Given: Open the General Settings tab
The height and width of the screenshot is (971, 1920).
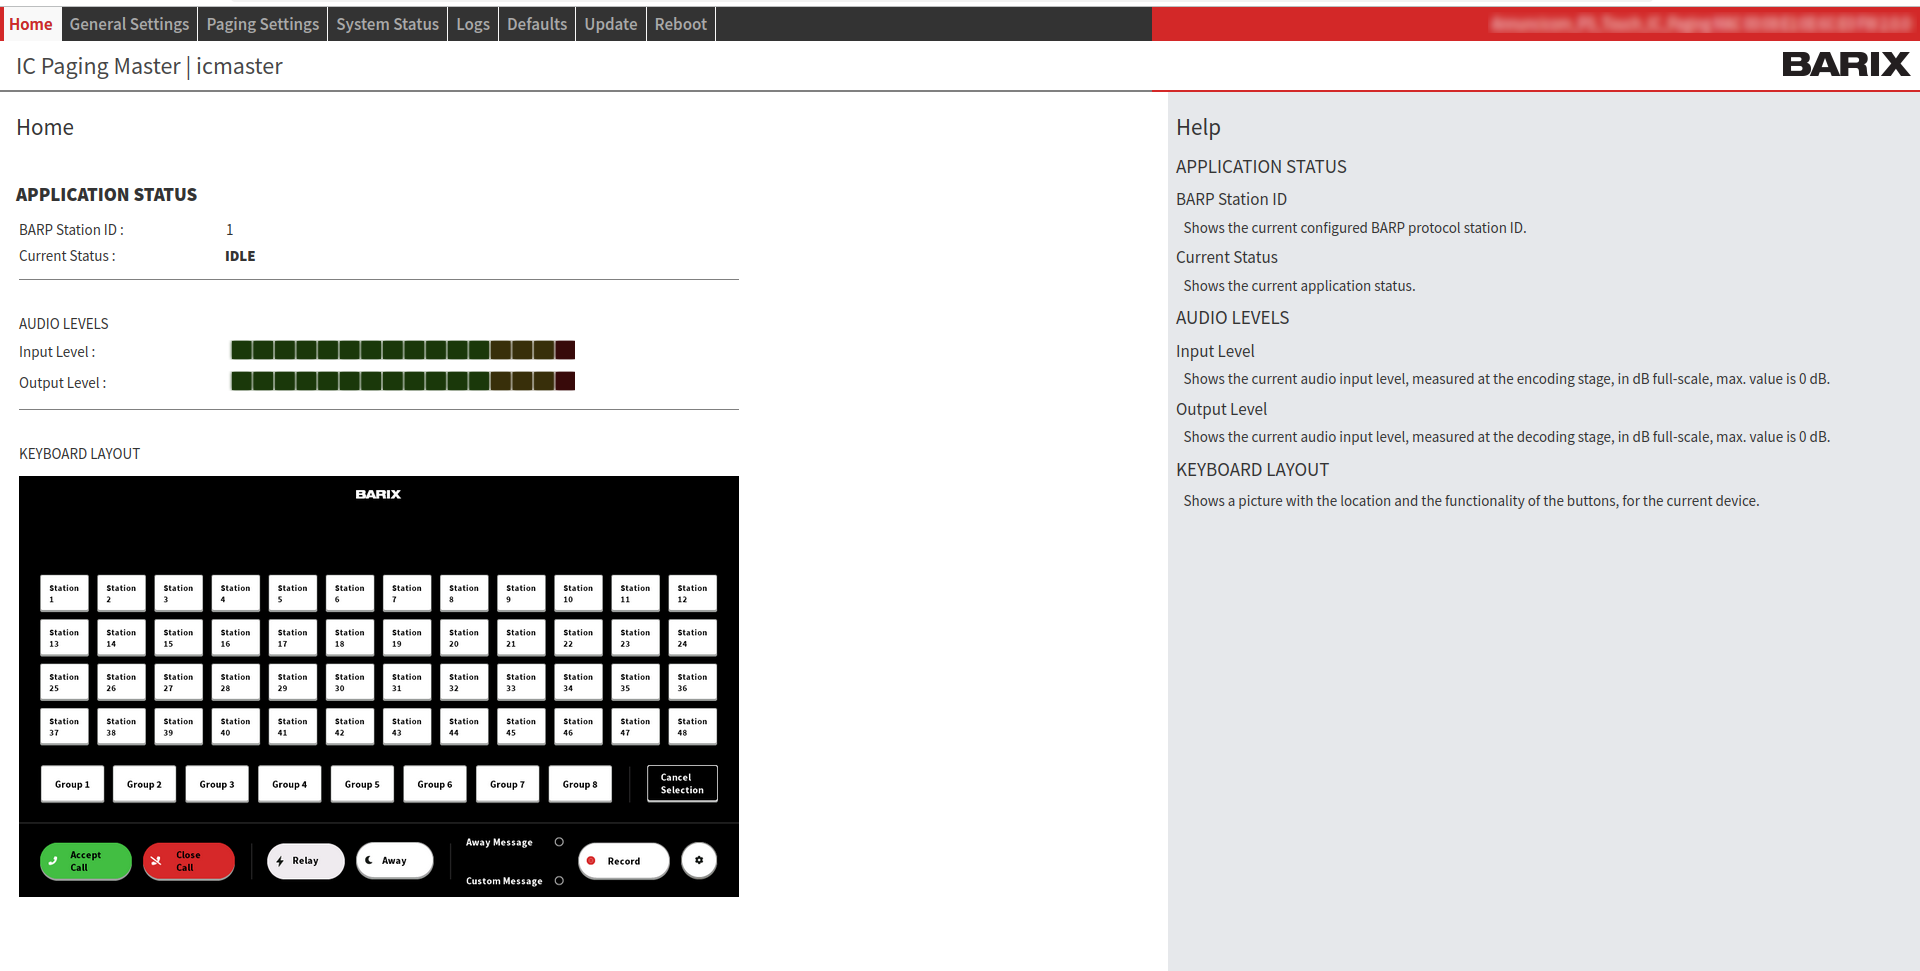Looking at the screenshot, I should point(129,24).
